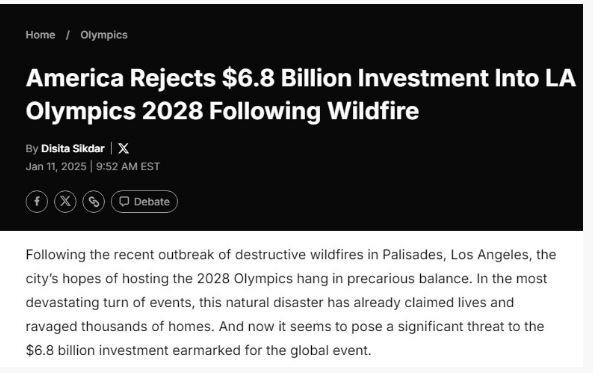This screenshot has height=373, width=593.
Task: Click "$6.8 billion investment" in body text
Action: (x=97, y=350)
